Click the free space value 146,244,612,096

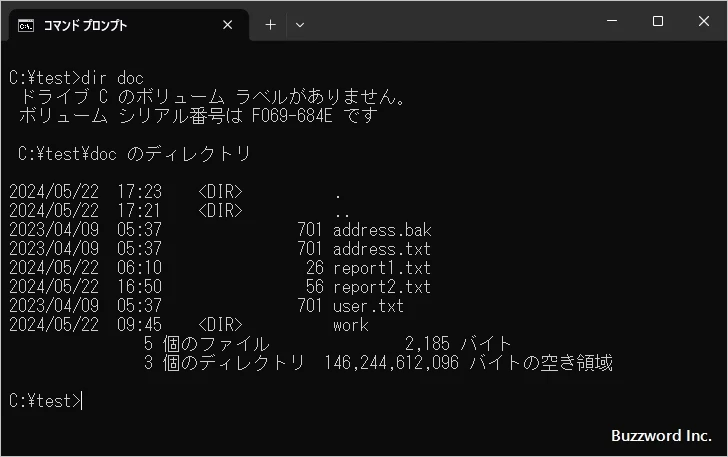392,363
